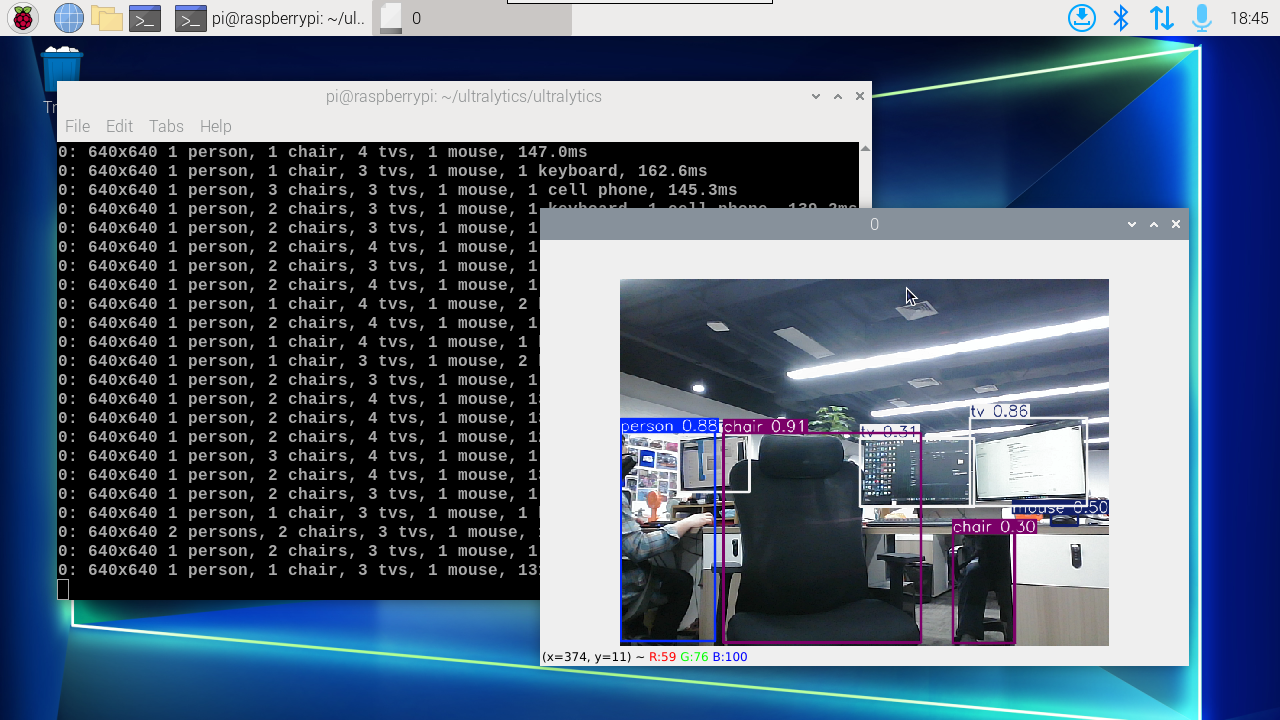Click the red "R:59" status value
This screenshot has width=1280, height=720.
(x=662, y=657)
